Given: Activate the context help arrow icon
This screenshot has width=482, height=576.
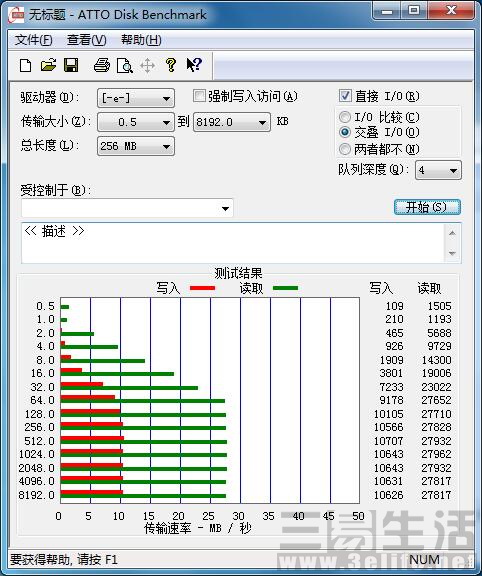Looking at the screenshot, I should (194, 65).
